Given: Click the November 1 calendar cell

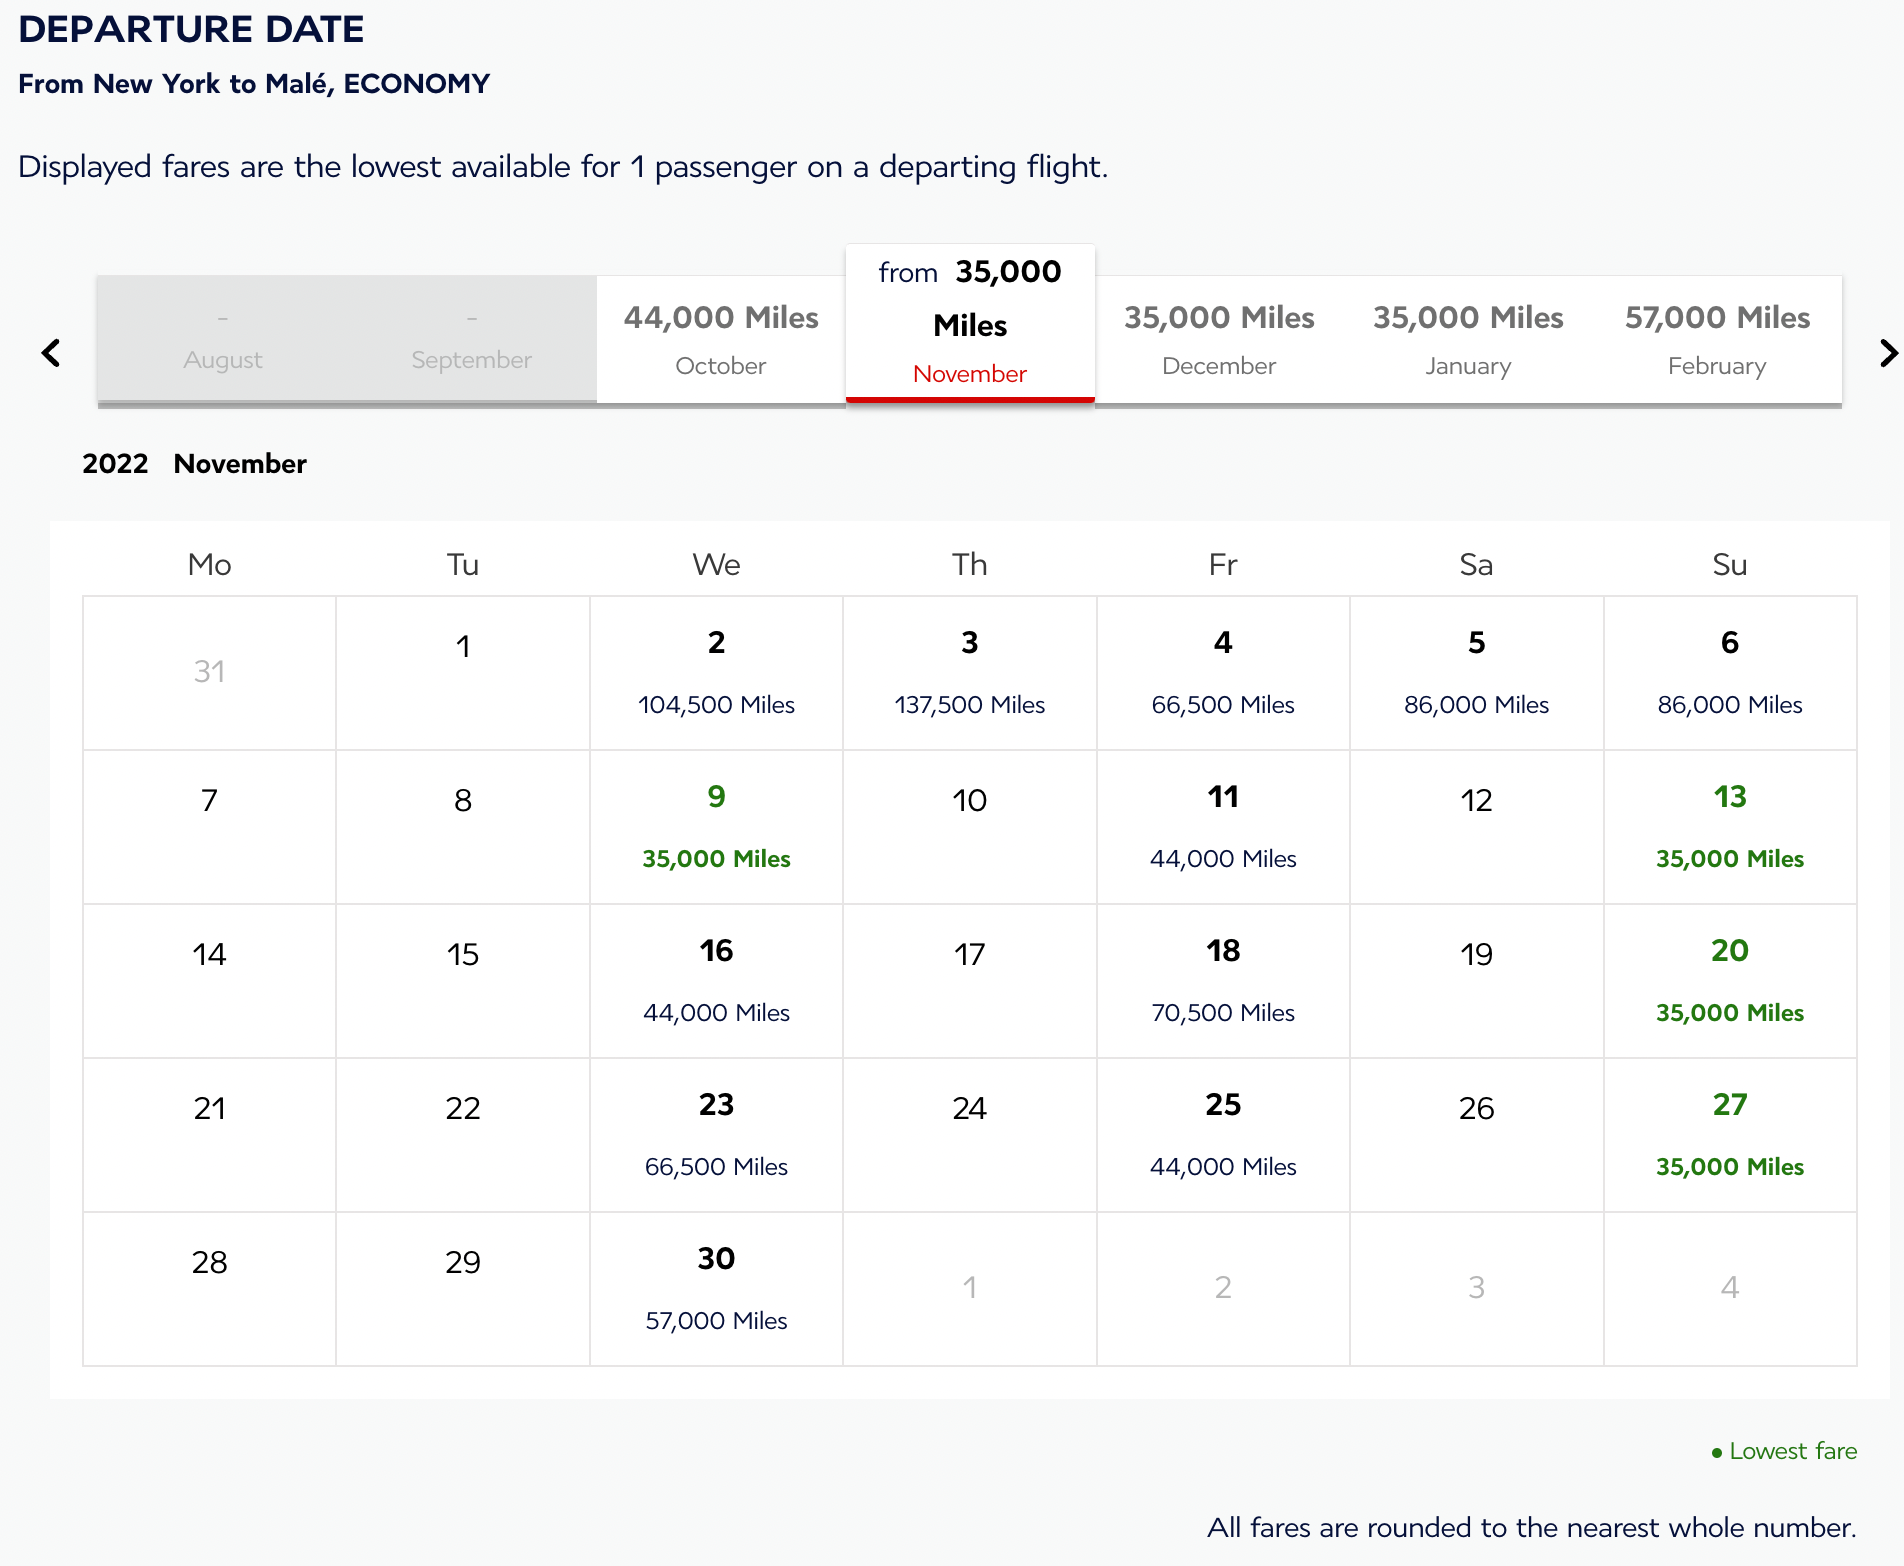Looking at the screenshot, I should click(x=463, y=673).
